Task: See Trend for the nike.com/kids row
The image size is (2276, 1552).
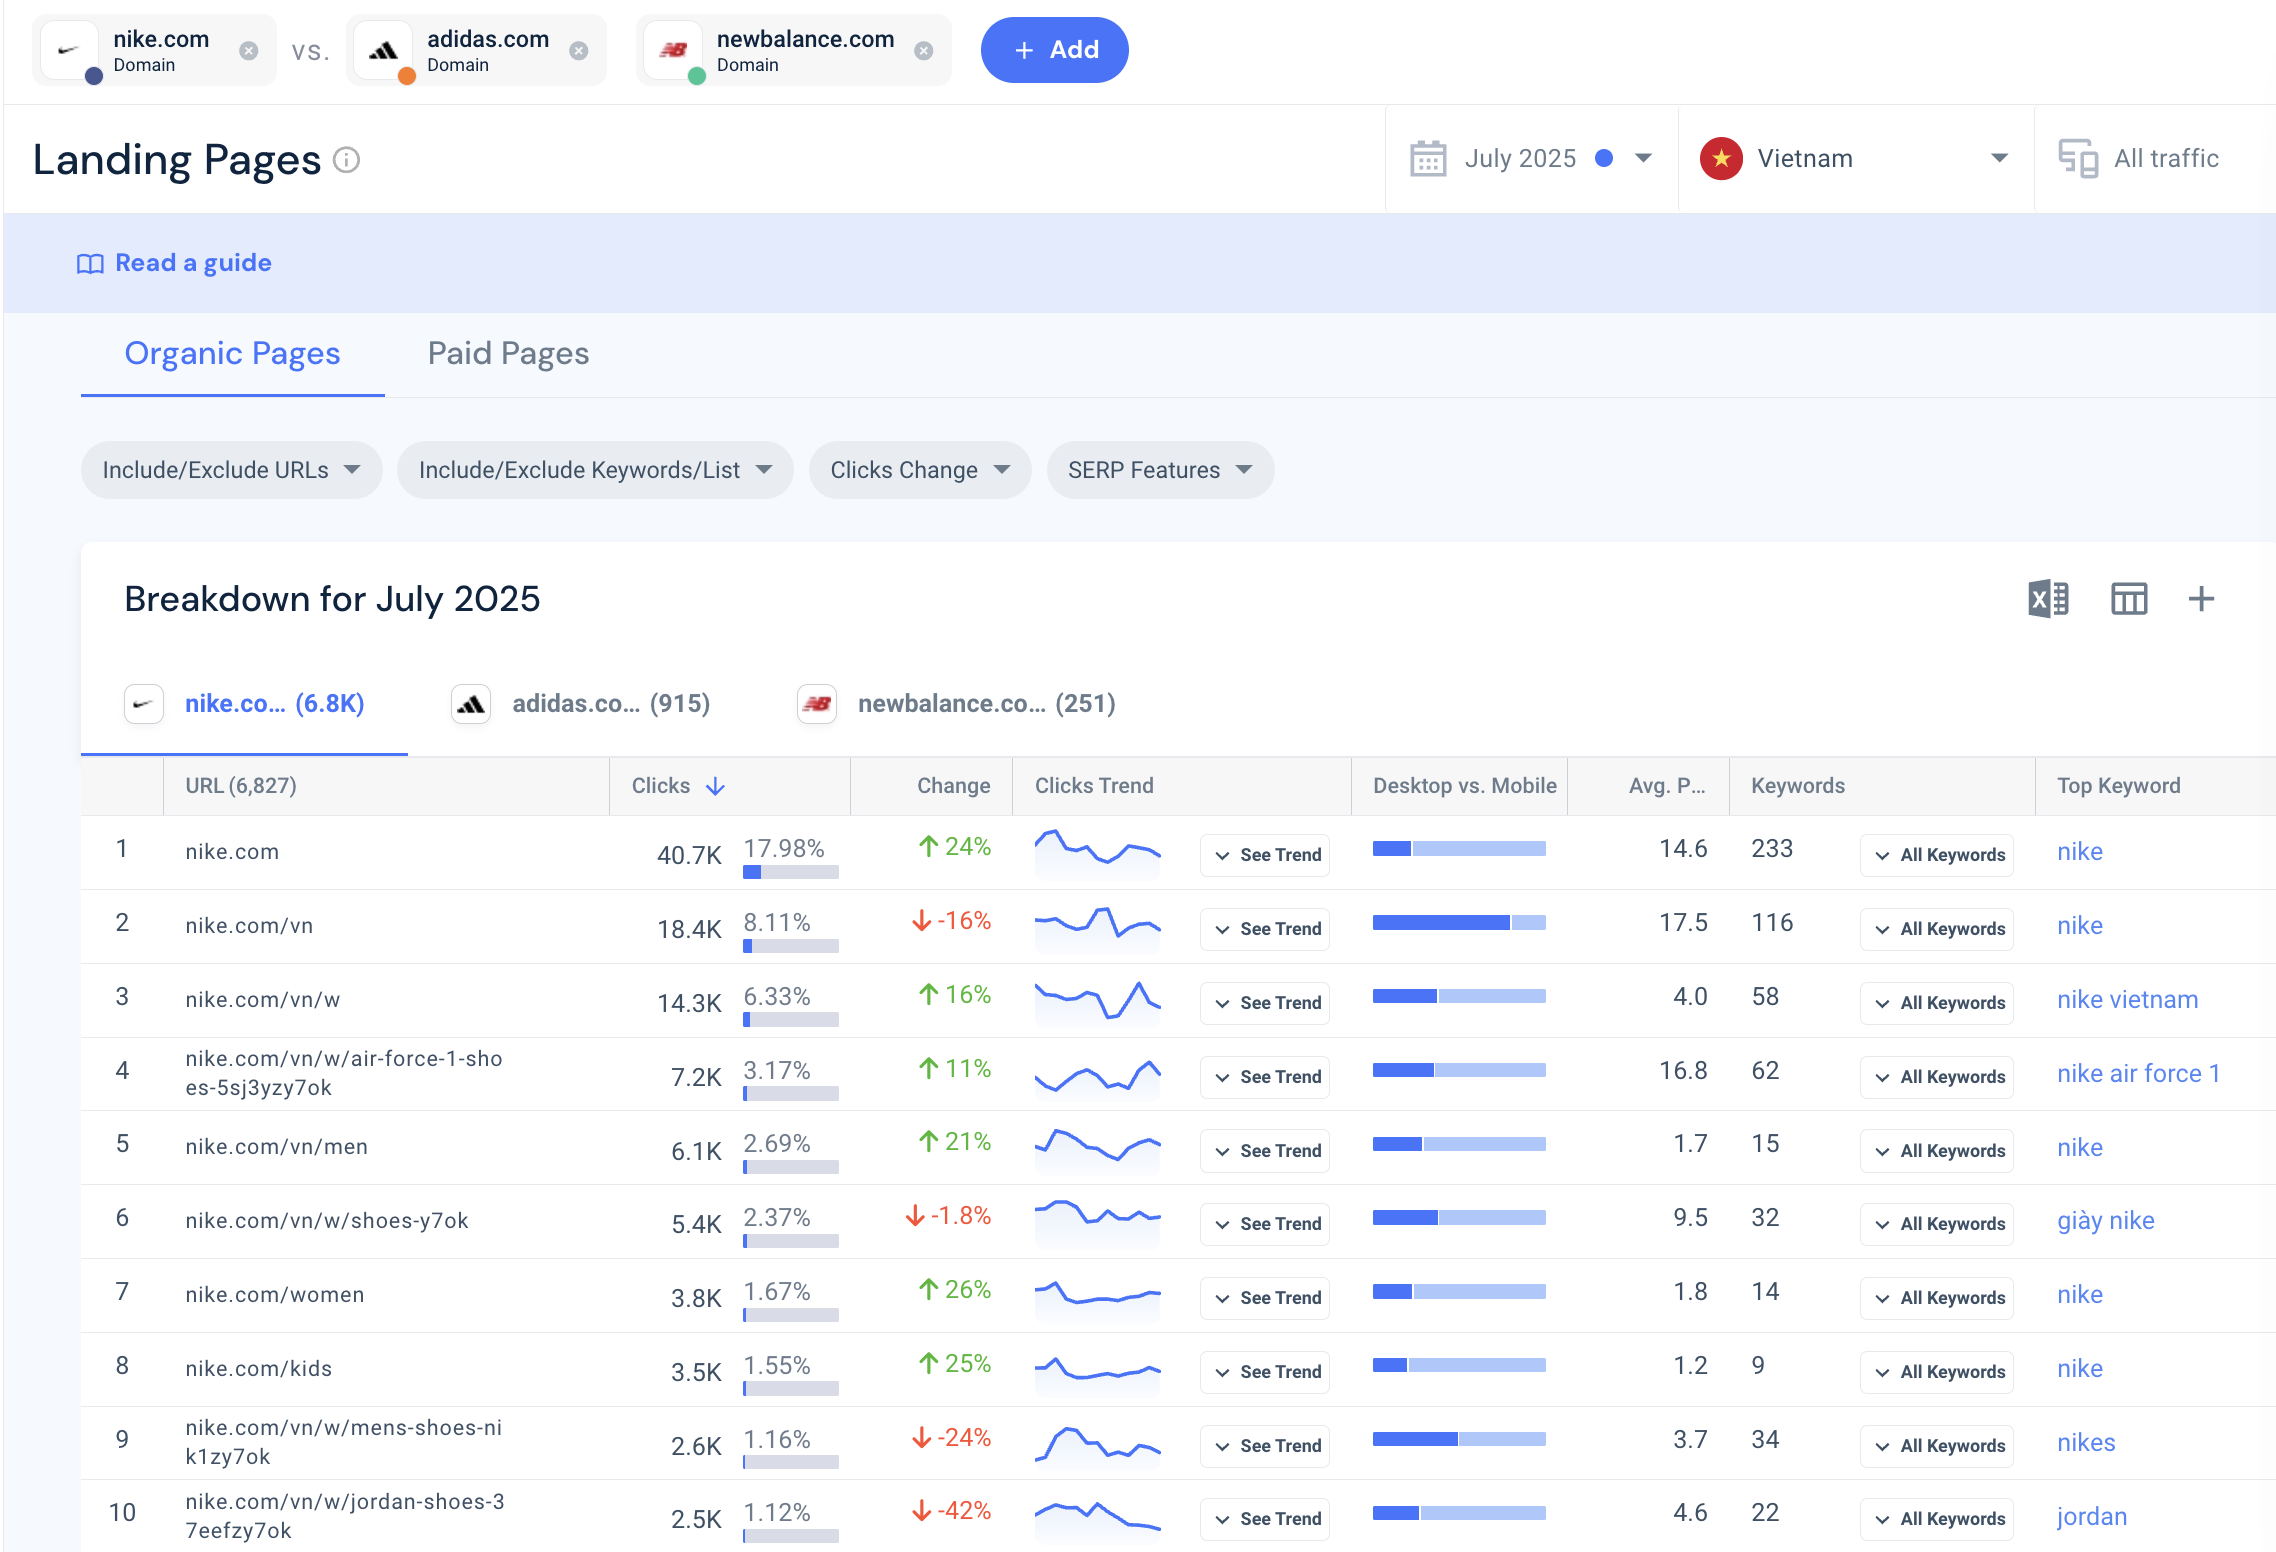Action: coord(1265,1372)
